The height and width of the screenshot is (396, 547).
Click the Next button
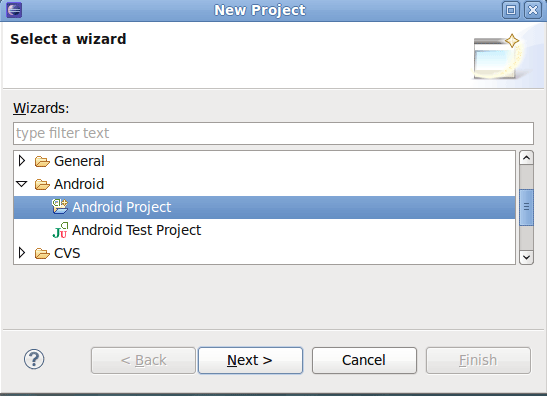(x=250, y=360)
